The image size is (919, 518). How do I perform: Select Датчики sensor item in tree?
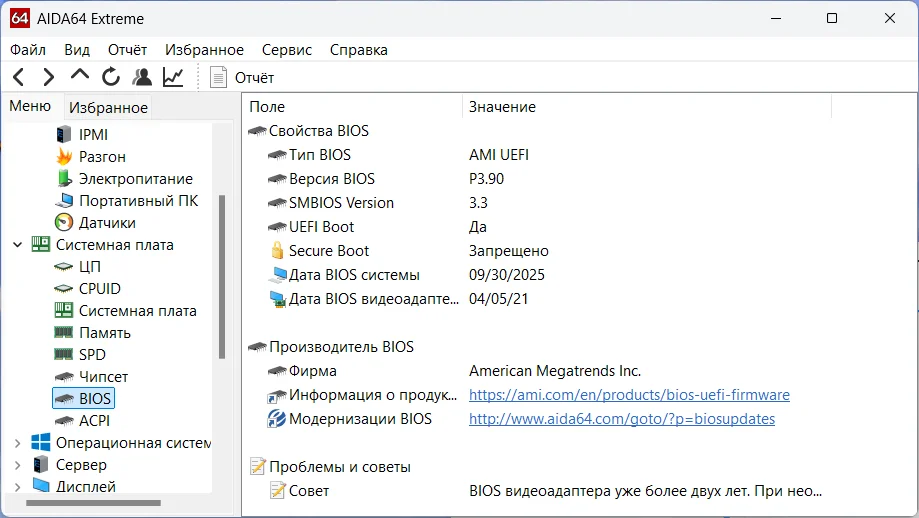[107, 223]
